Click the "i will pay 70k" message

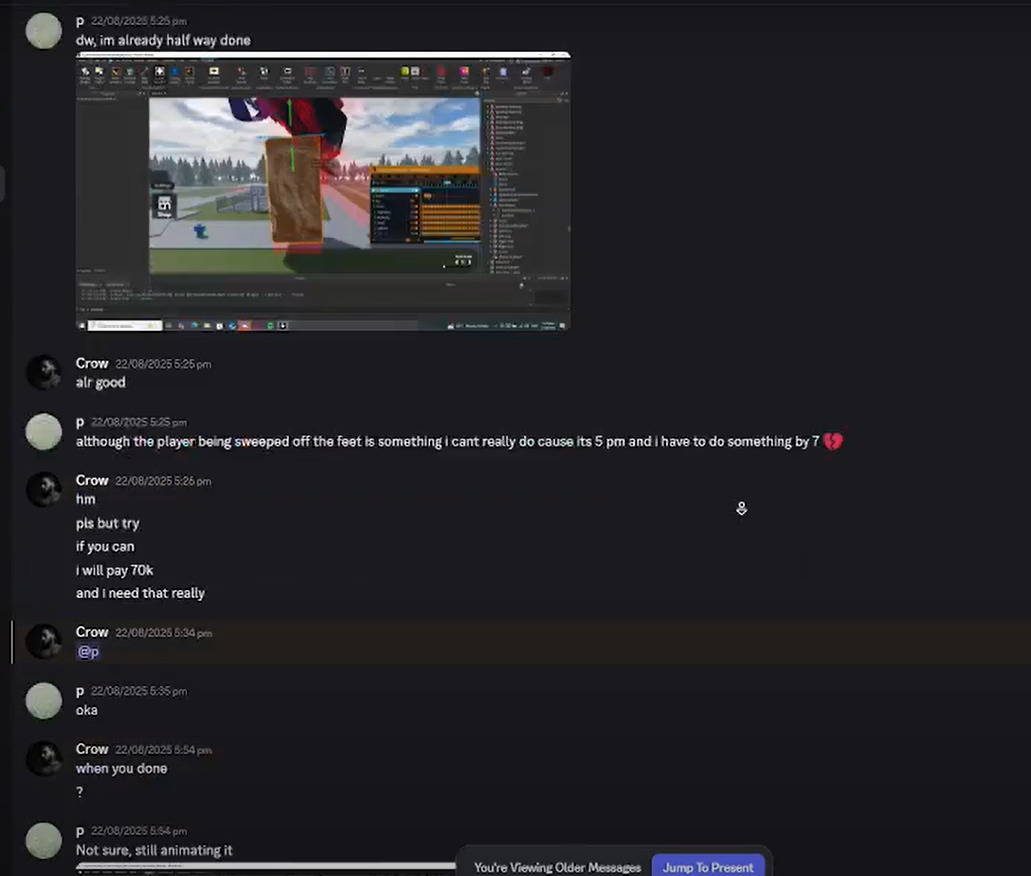[114, 570]
